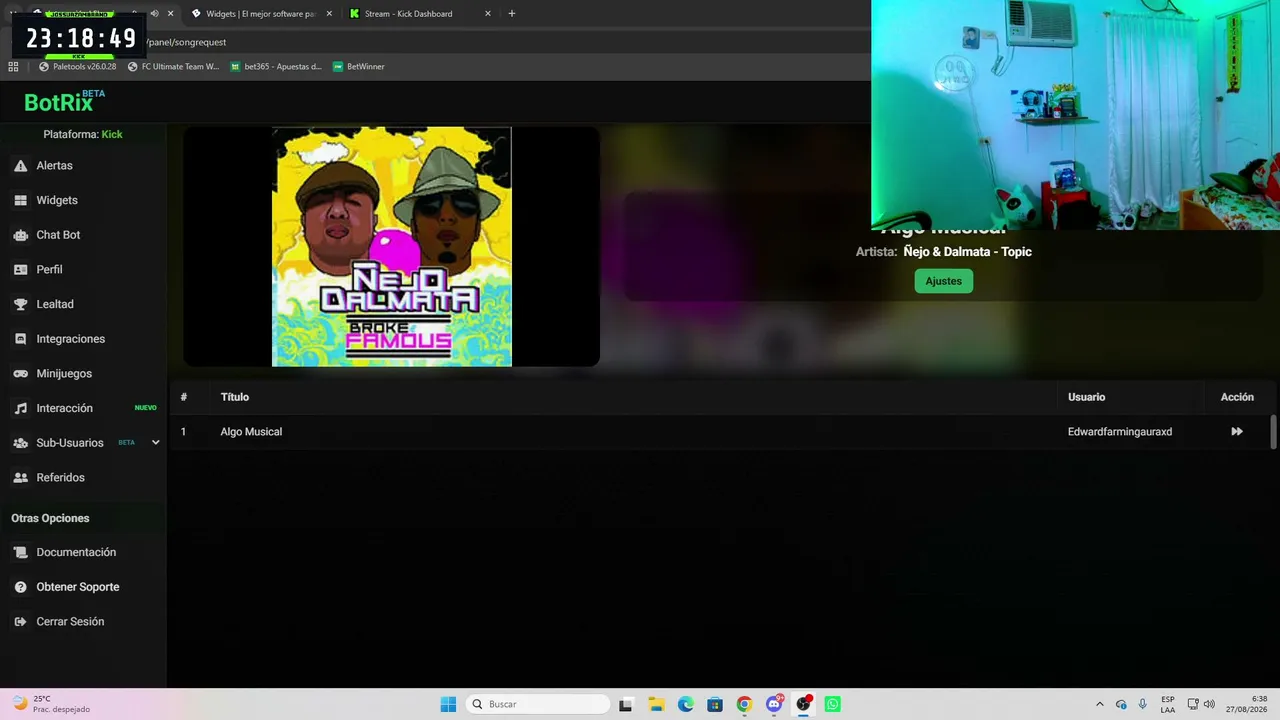This screenshot has width=1280, height=720.
Task: Expand the Sub-Usuarios submenu chevron
Action: (155, 443)
